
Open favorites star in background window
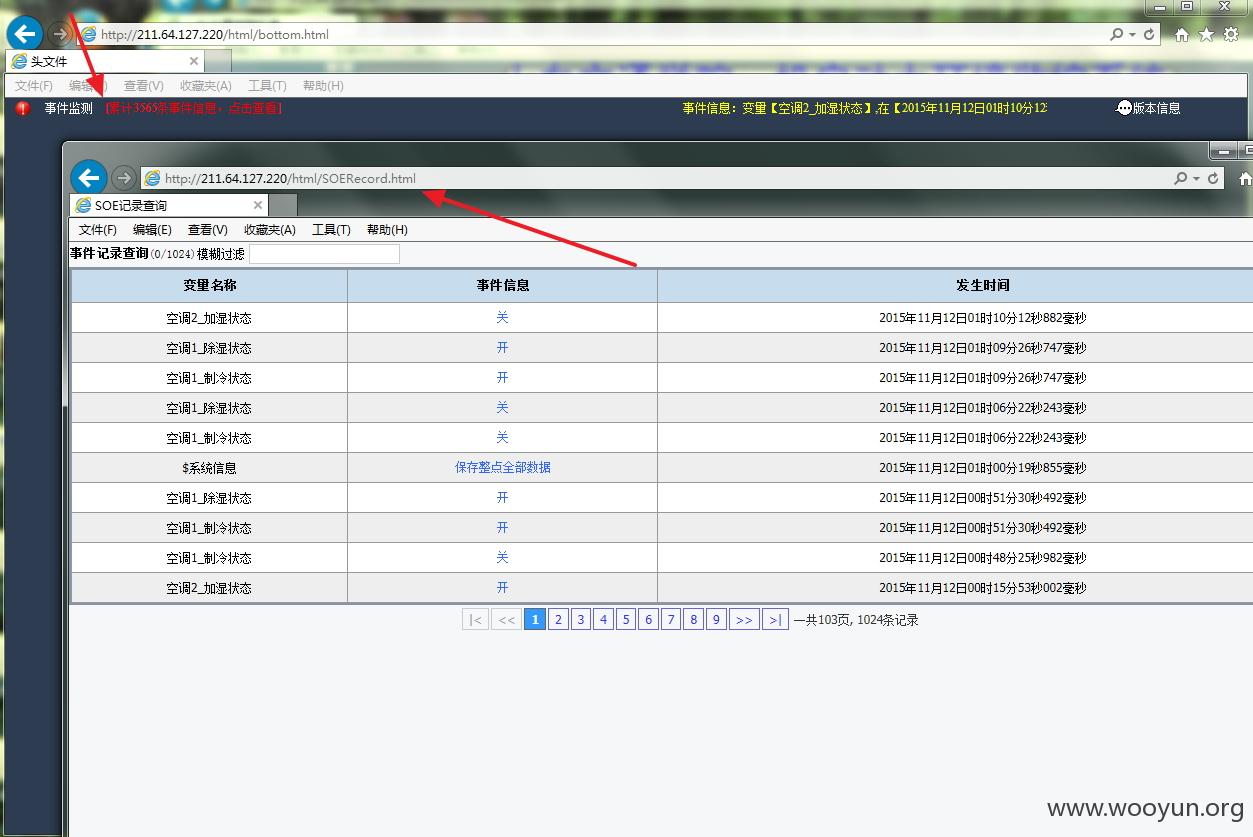1206,34
